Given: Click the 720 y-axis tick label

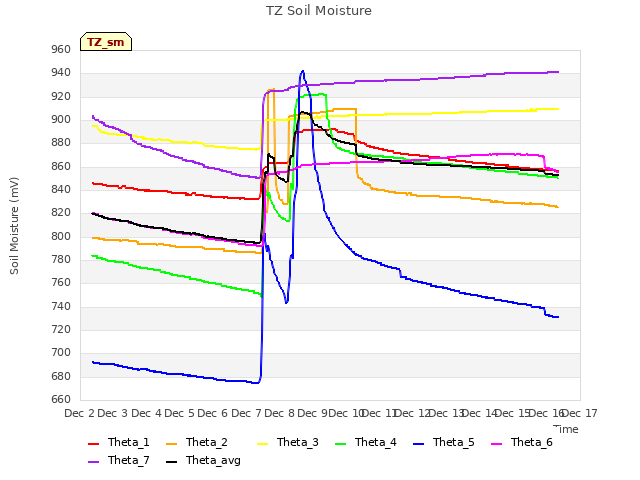Looking at the screenshot, I should click(x=61, y=329).
